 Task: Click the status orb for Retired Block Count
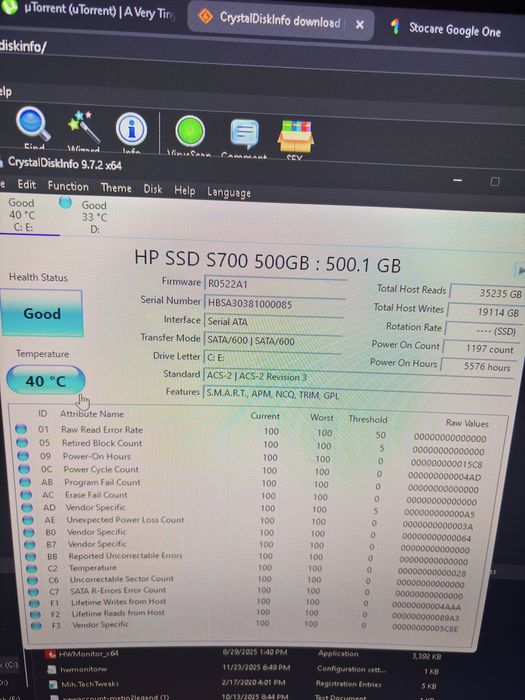pos(22,443)
